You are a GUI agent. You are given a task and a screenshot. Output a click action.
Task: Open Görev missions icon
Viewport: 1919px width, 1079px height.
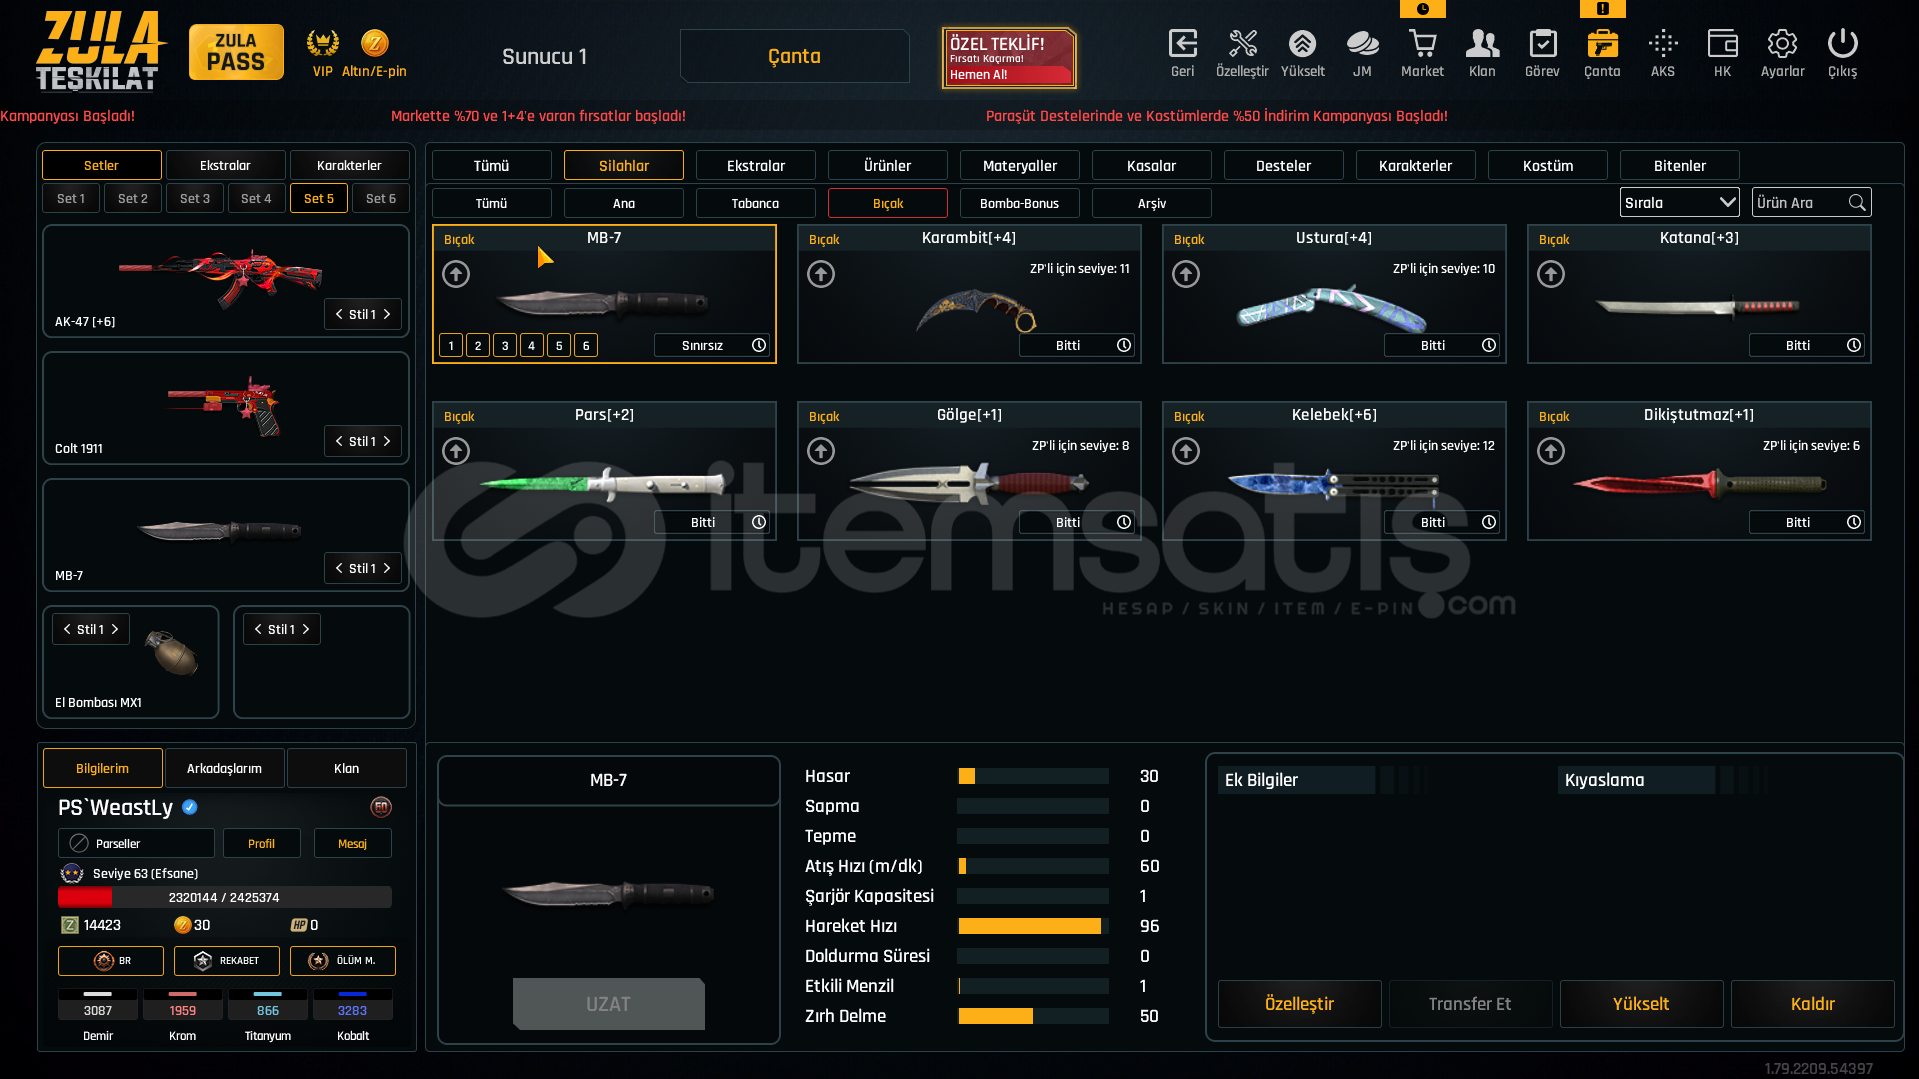coord(1542,44)
